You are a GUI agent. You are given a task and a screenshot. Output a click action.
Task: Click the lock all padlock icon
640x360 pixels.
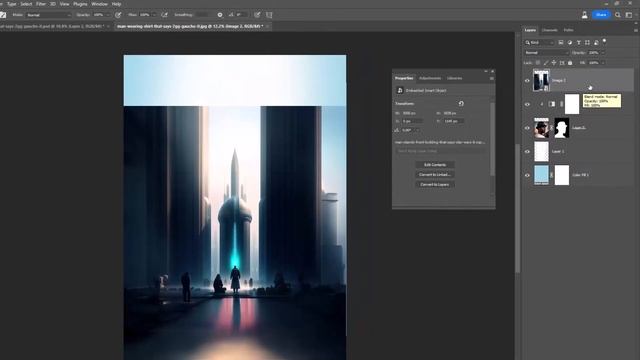(570, 63)
